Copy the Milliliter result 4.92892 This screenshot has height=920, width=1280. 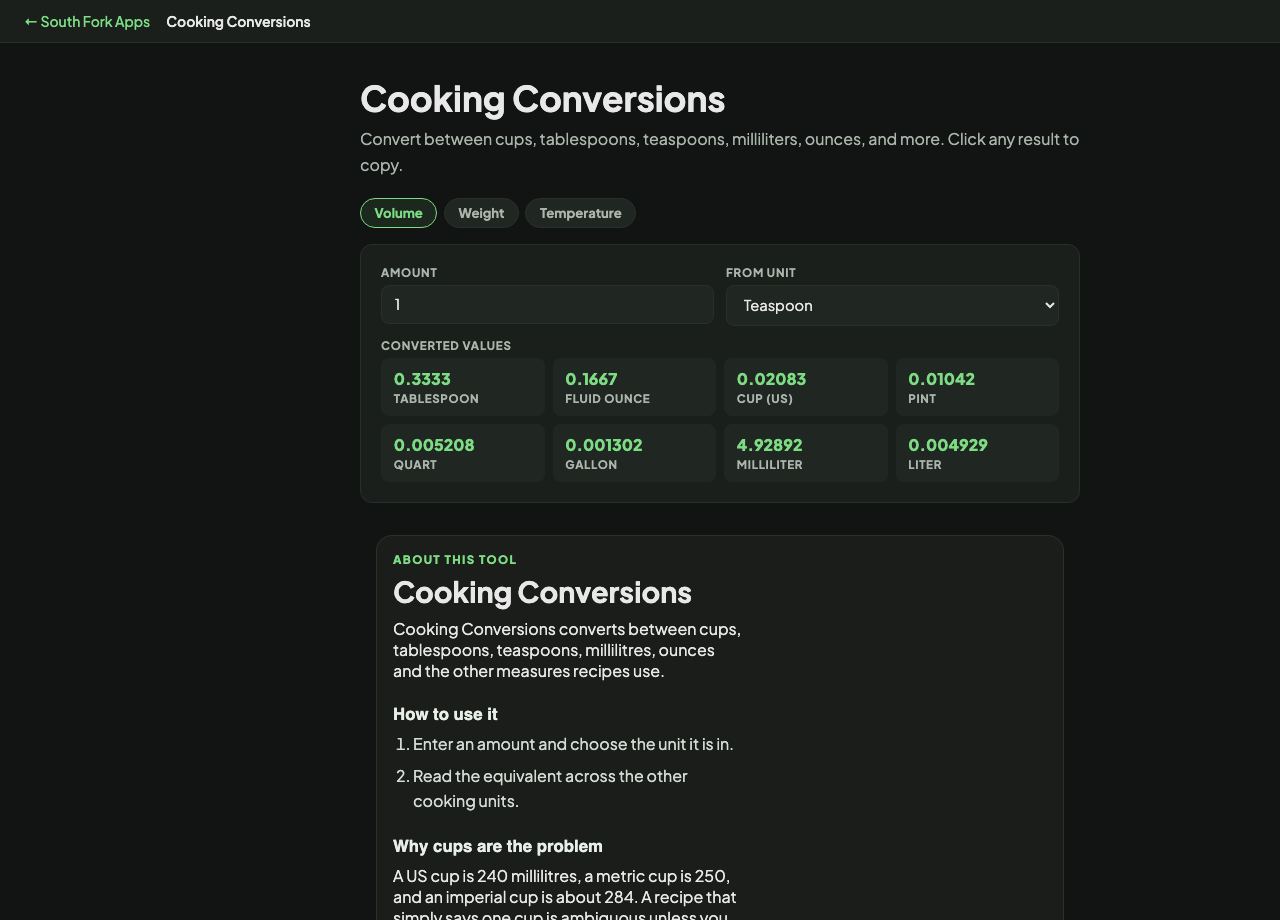[806, 453]
